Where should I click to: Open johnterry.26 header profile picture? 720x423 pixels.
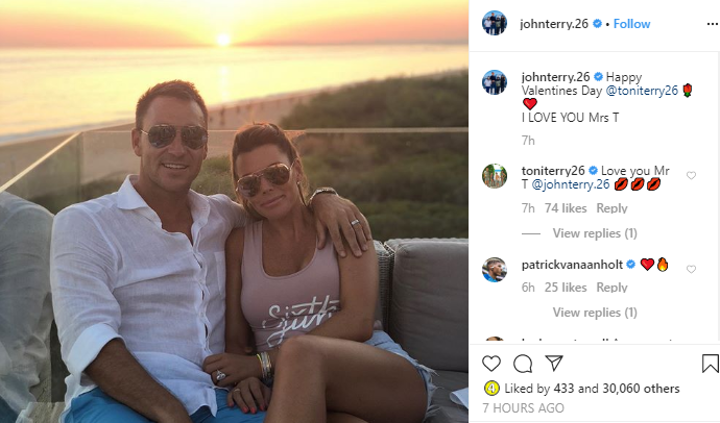495,23
